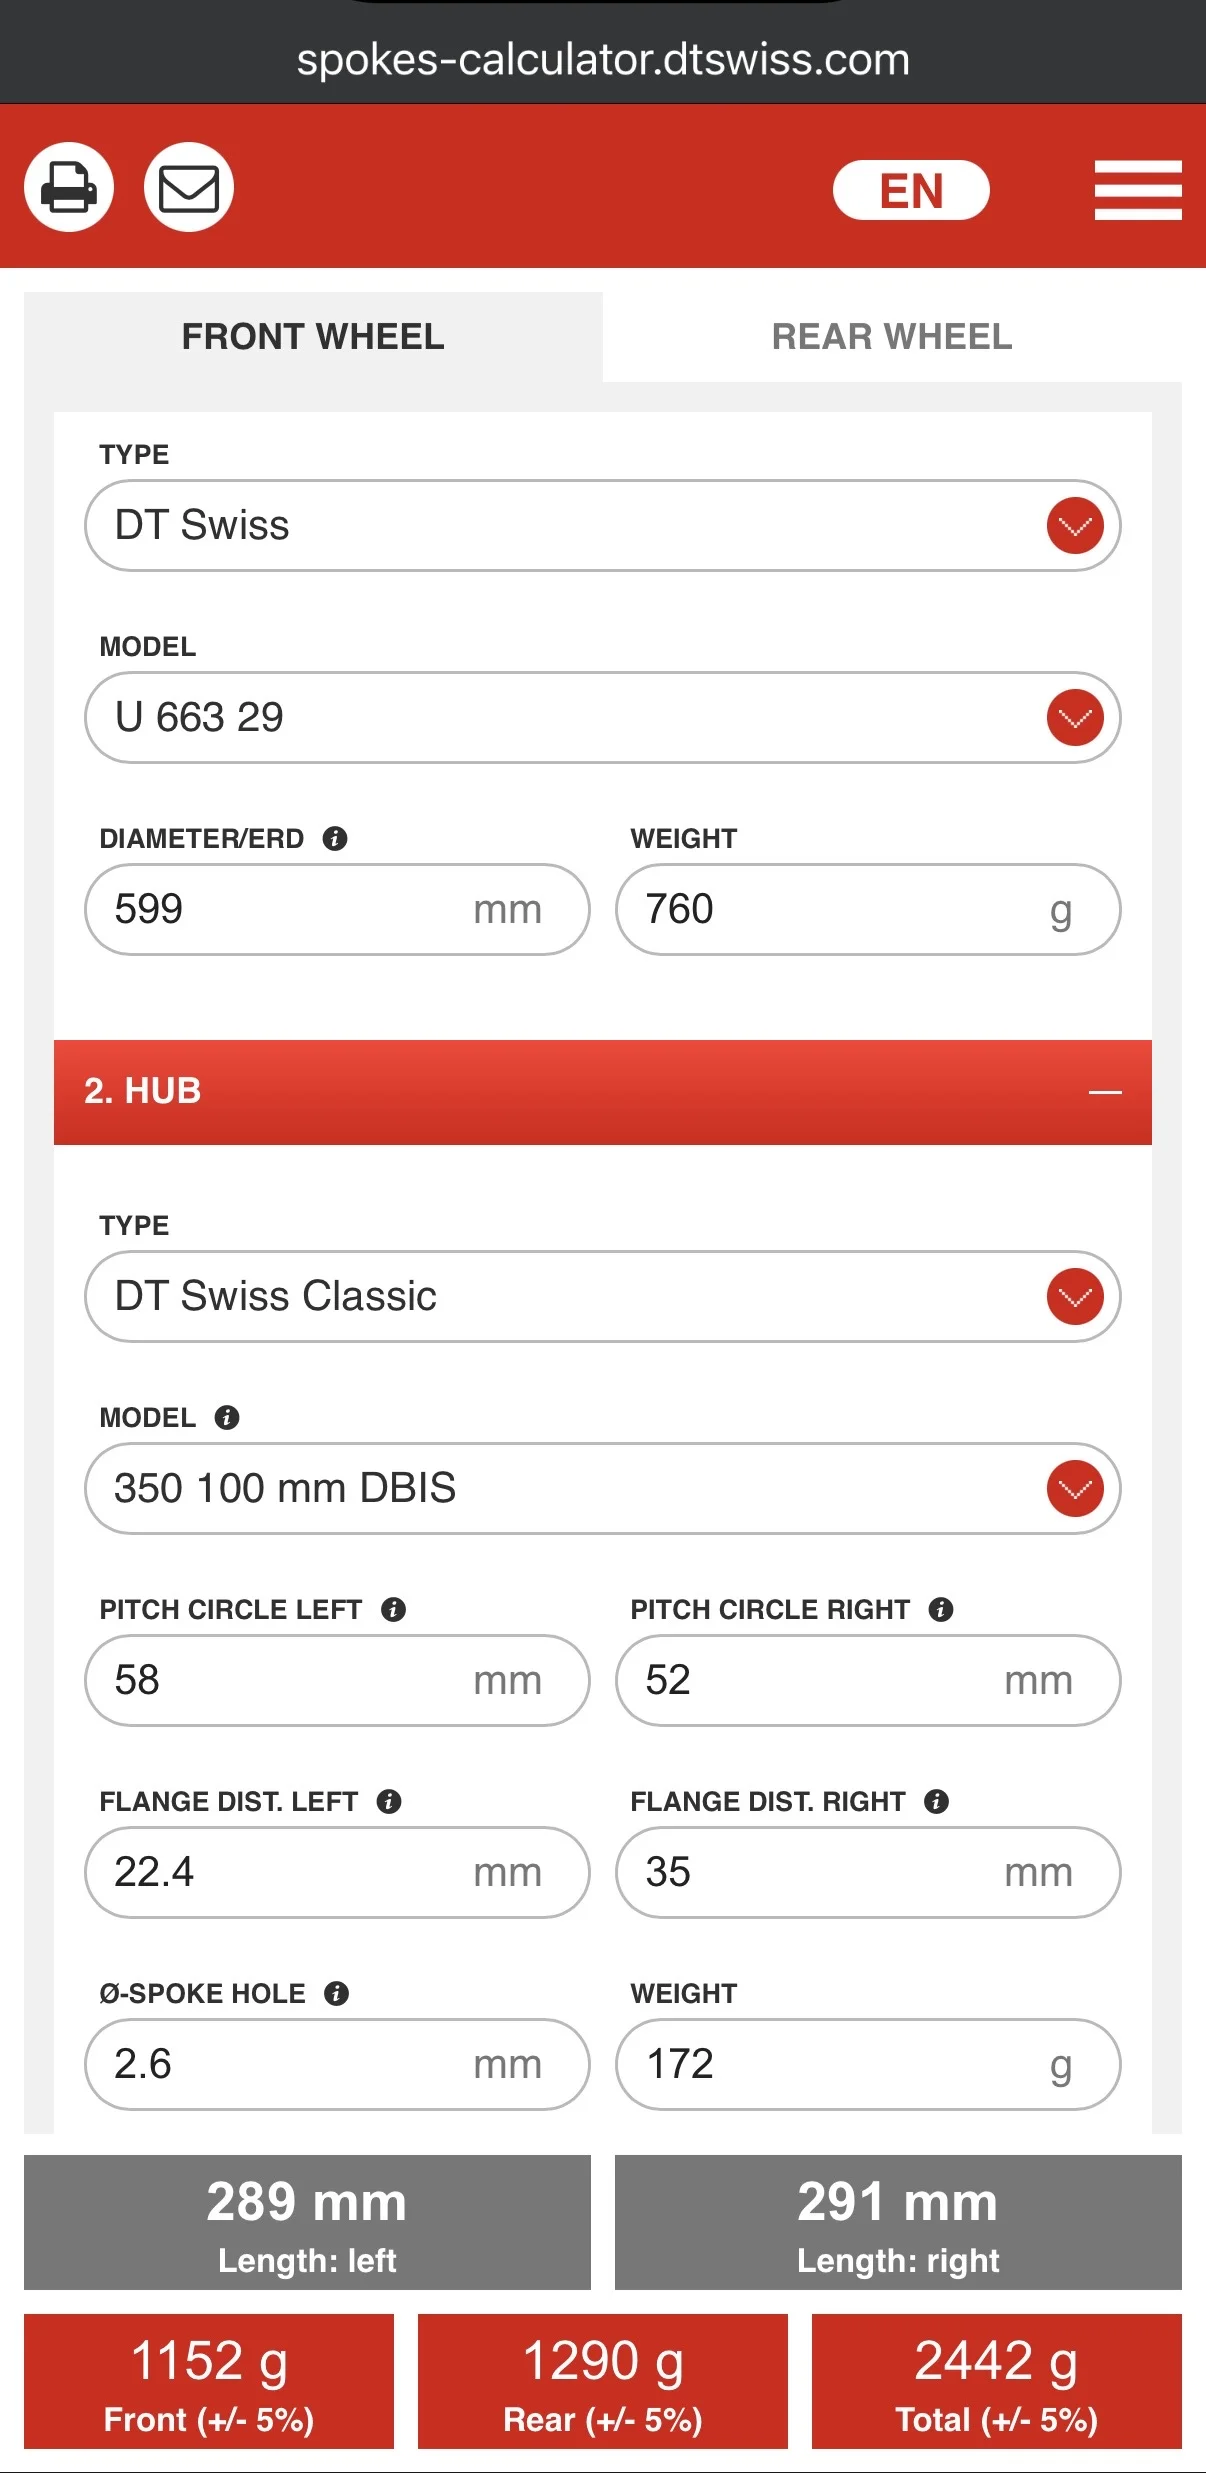This screenshot has width=1206, height=2473.
Task: Click the browser address bar URL
Action: coord(603,60)
